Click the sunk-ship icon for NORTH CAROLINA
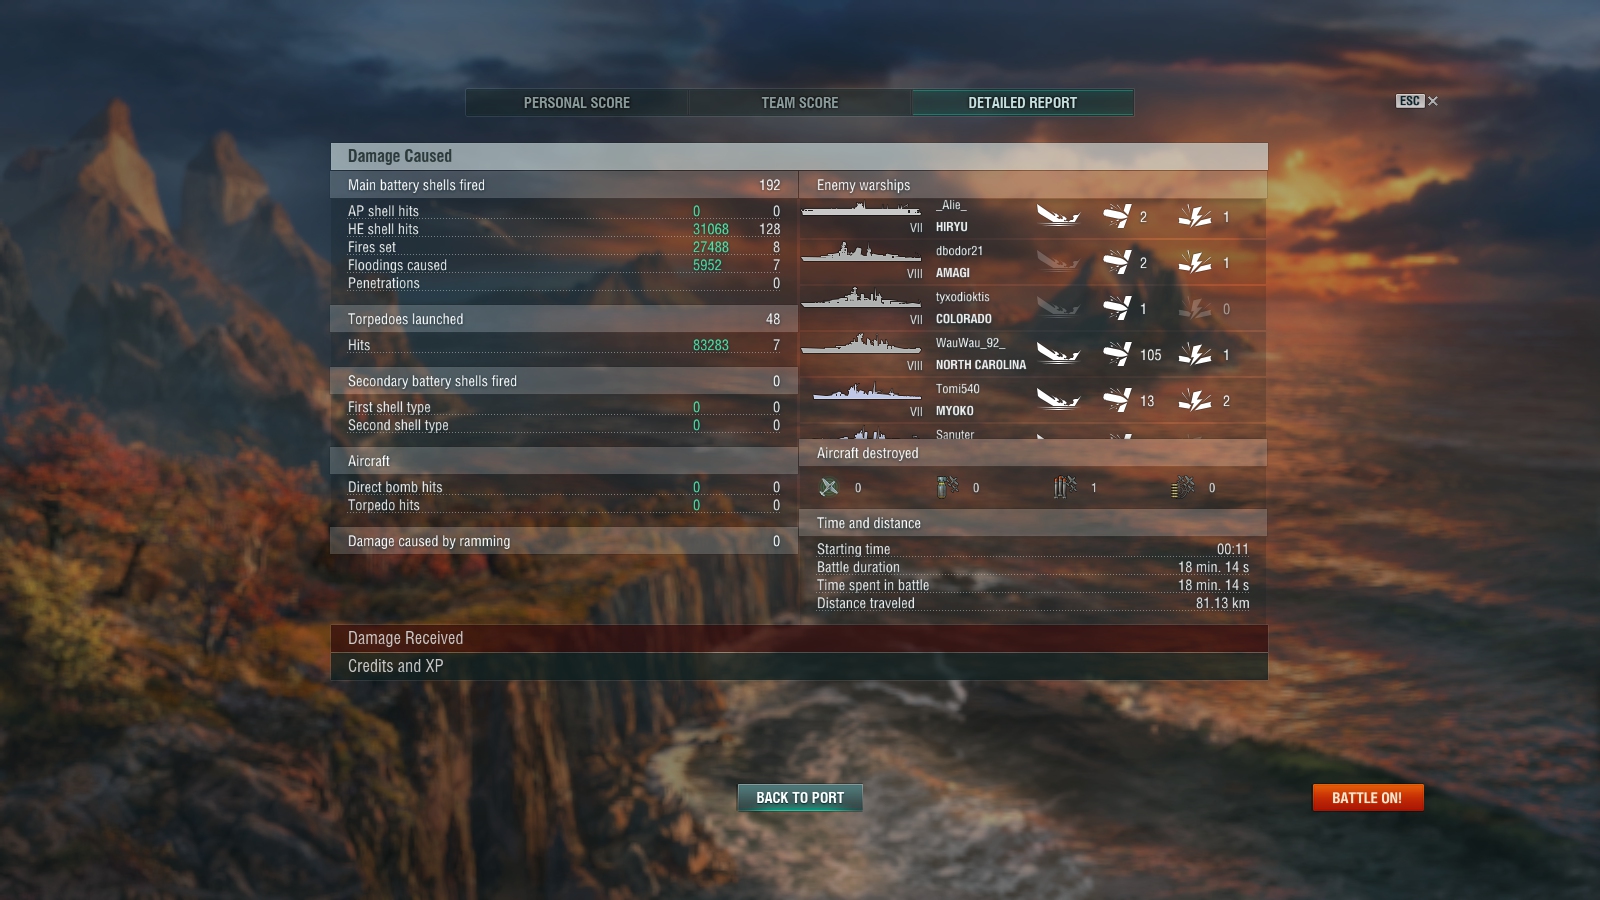Image resolution: width=1600 pixels, height=900 pixels. click(x=1058, y=354)
